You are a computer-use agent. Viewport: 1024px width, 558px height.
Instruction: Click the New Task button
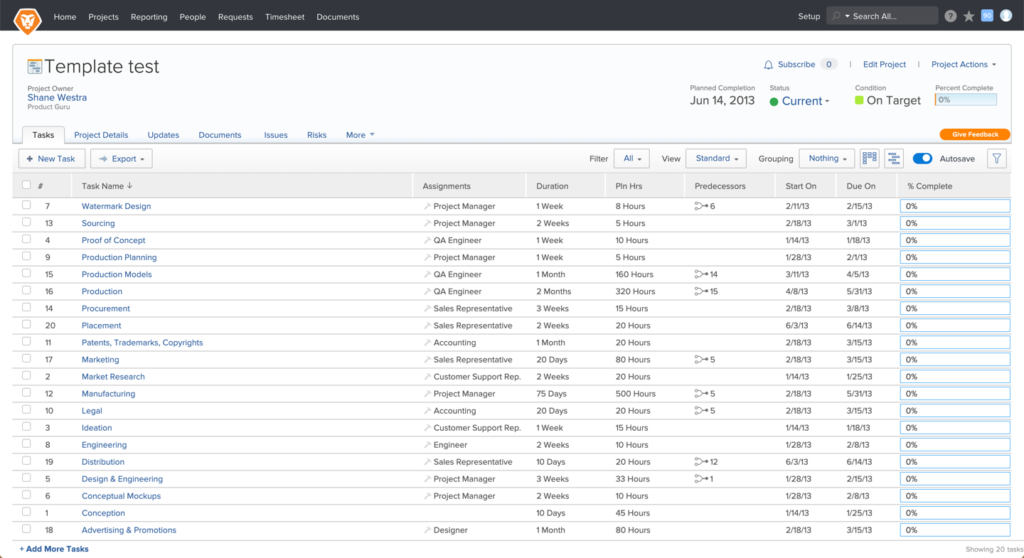coord(51,159)
